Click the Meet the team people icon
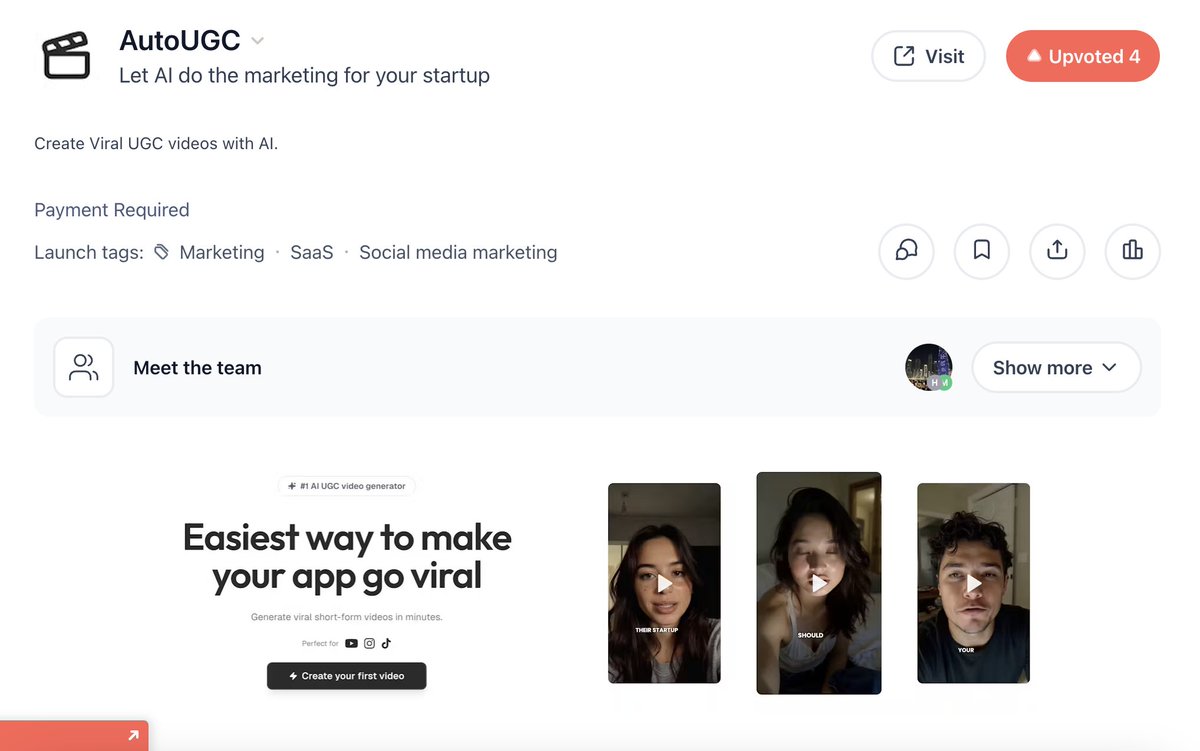 [84, 367]
